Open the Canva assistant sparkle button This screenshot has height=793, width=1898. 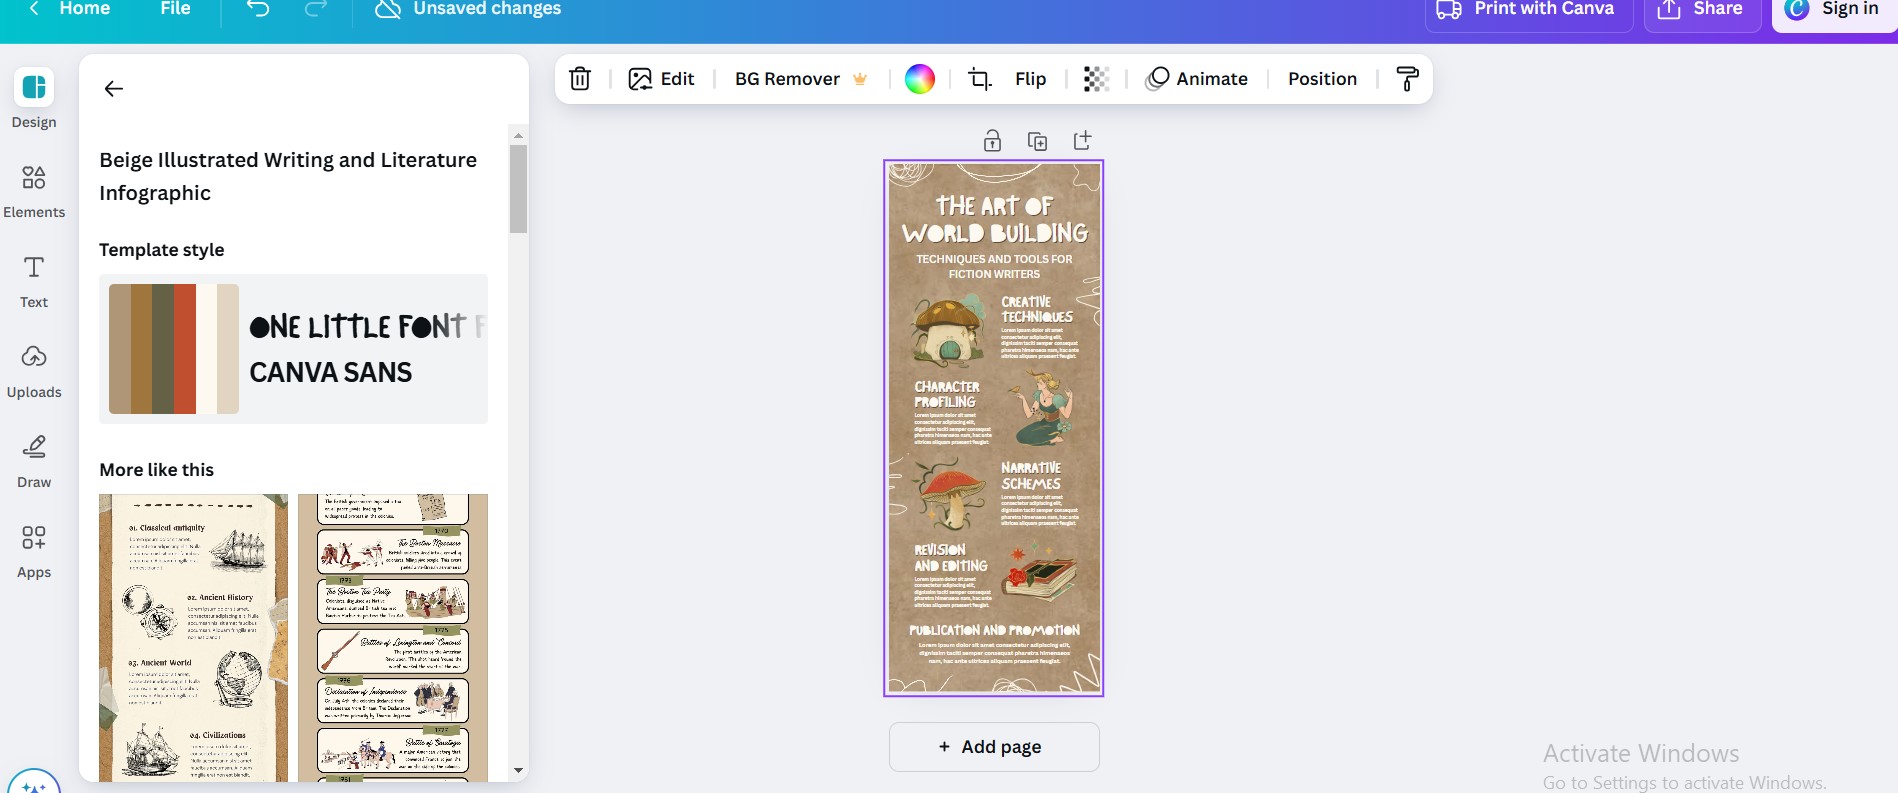pos(34,785)
